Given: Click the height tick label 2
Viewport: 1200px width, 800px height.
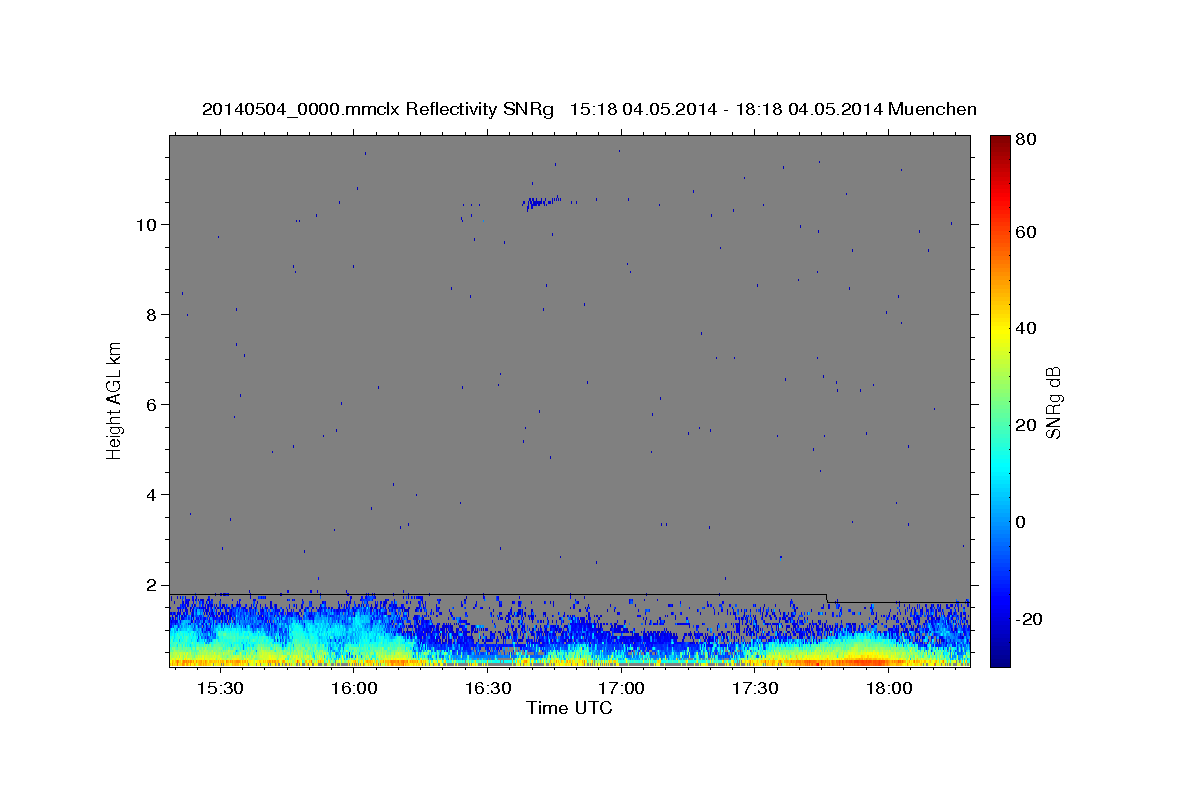Looking at the screenshot, I should pyautogui.click(x=153, y=584).
